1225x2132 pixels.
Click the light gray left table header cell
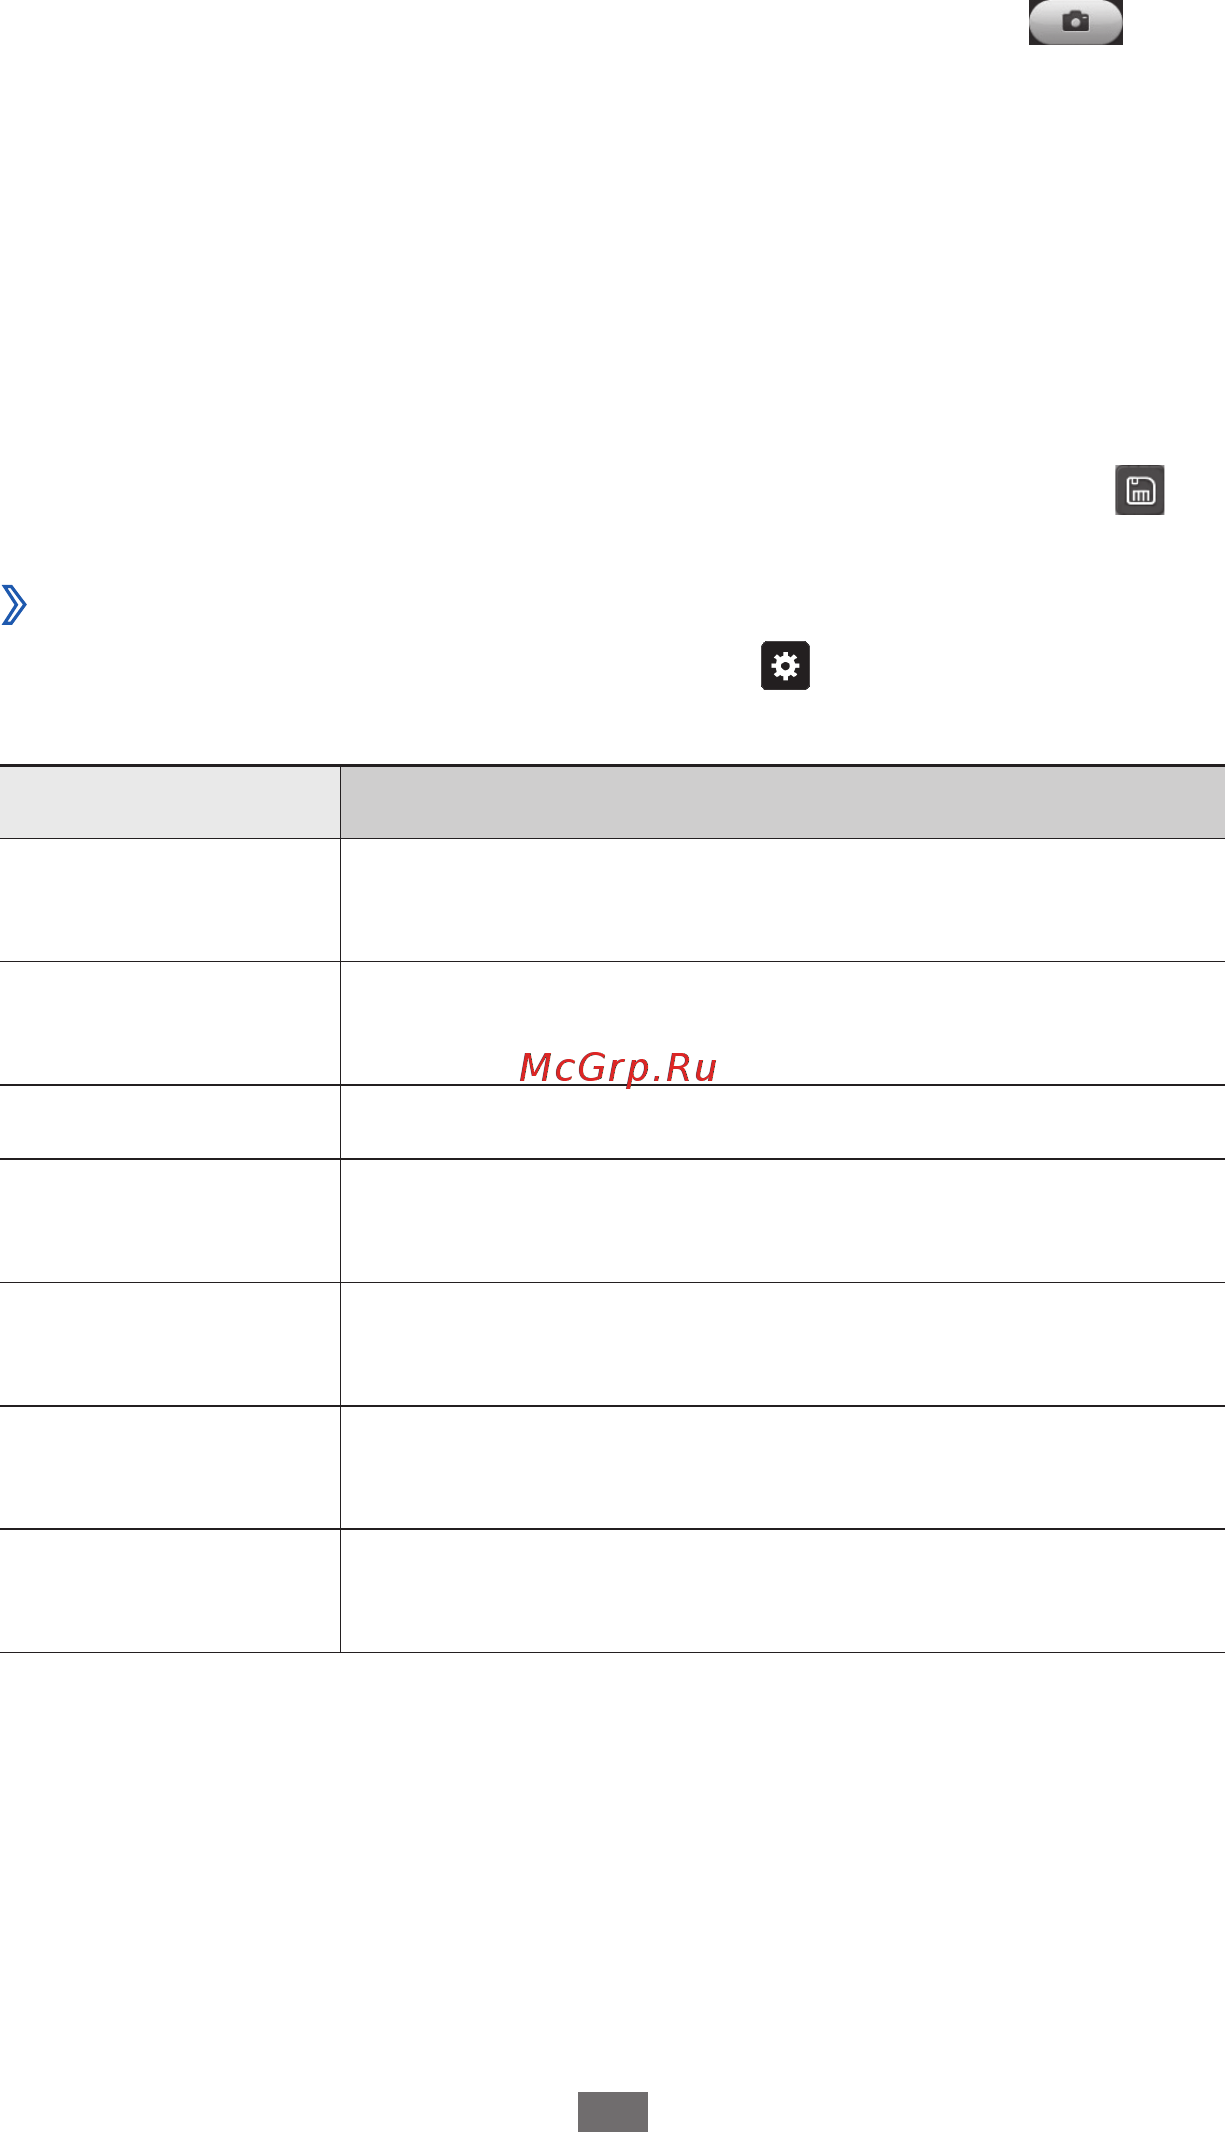pos(169,802)
